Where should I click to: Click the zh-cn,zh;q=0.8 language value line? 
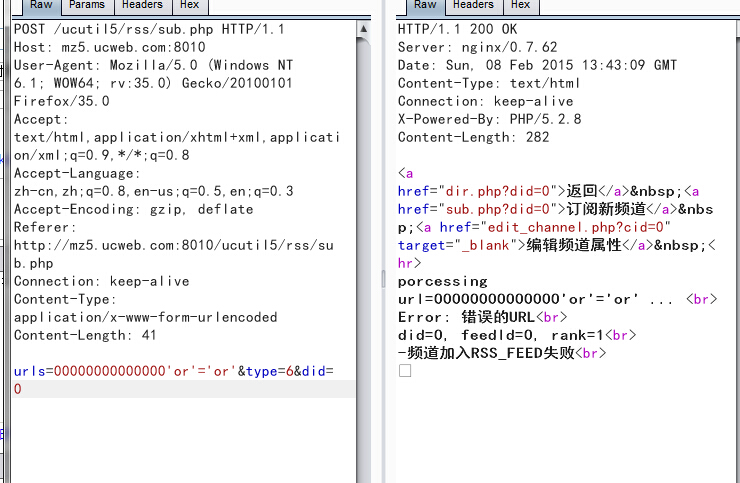coord(153,191)
